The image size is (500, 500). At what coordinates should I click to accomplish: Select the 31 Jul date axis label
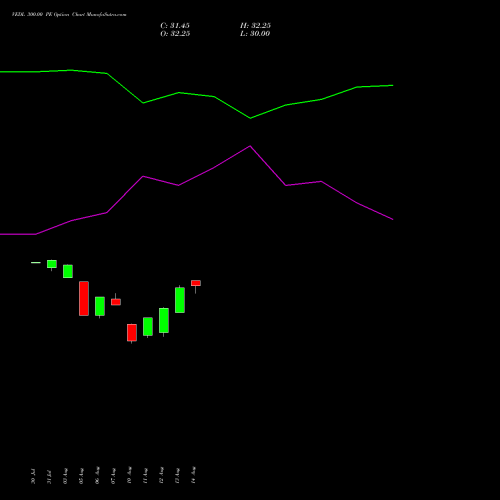tap(49, 476)
